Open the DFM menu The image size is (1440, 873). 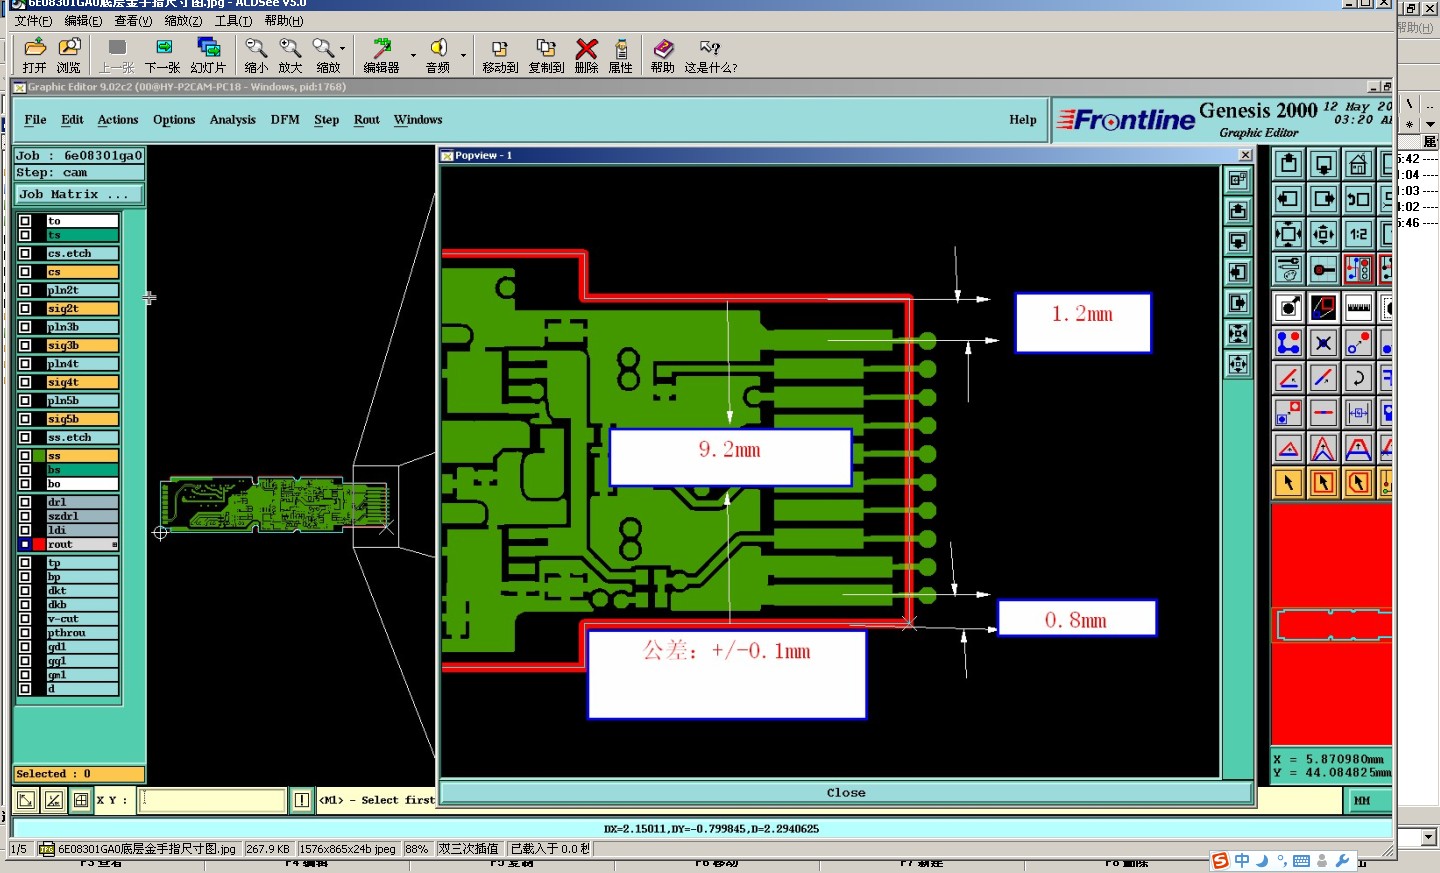point(285,120)
